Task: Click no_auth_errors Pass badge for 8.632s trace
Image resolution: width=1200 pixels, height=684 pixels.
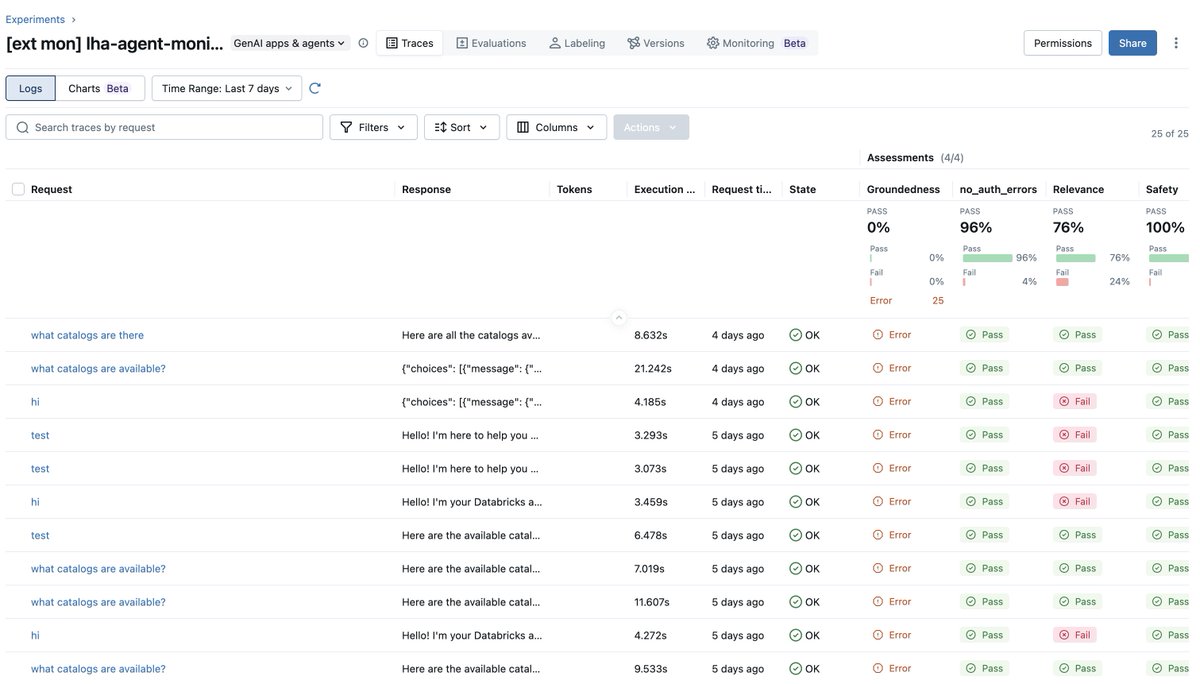Action: coord(984,335)
